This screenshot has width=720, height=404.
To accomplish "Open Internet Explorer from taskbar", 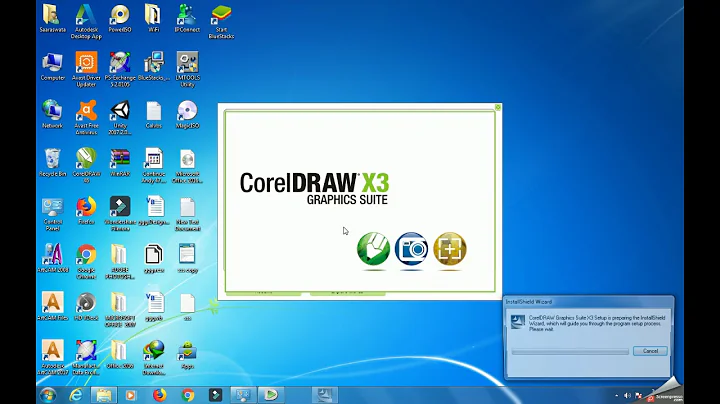I will (x=76, y=395).
